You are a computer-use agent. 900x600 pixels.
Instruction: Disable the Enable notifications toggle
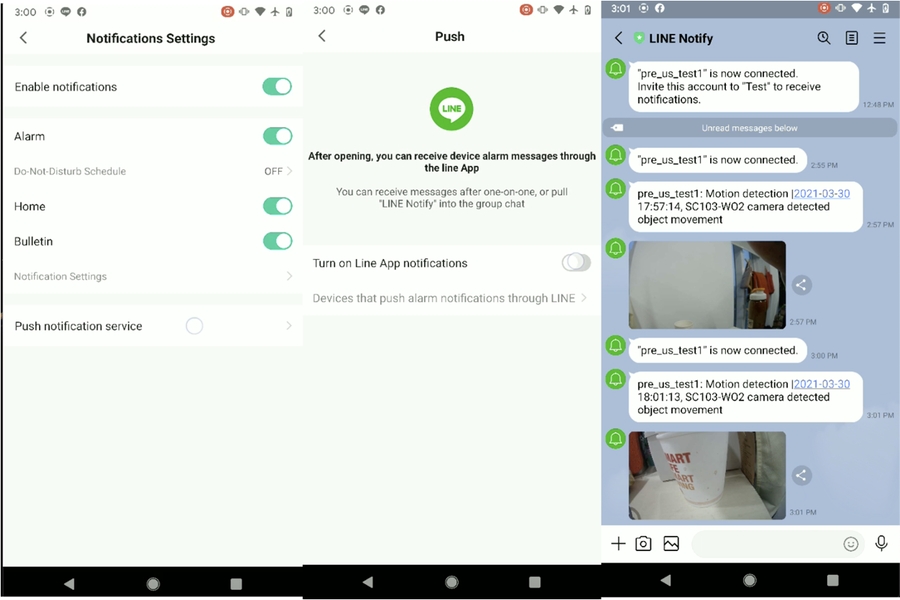click(277, 87)
